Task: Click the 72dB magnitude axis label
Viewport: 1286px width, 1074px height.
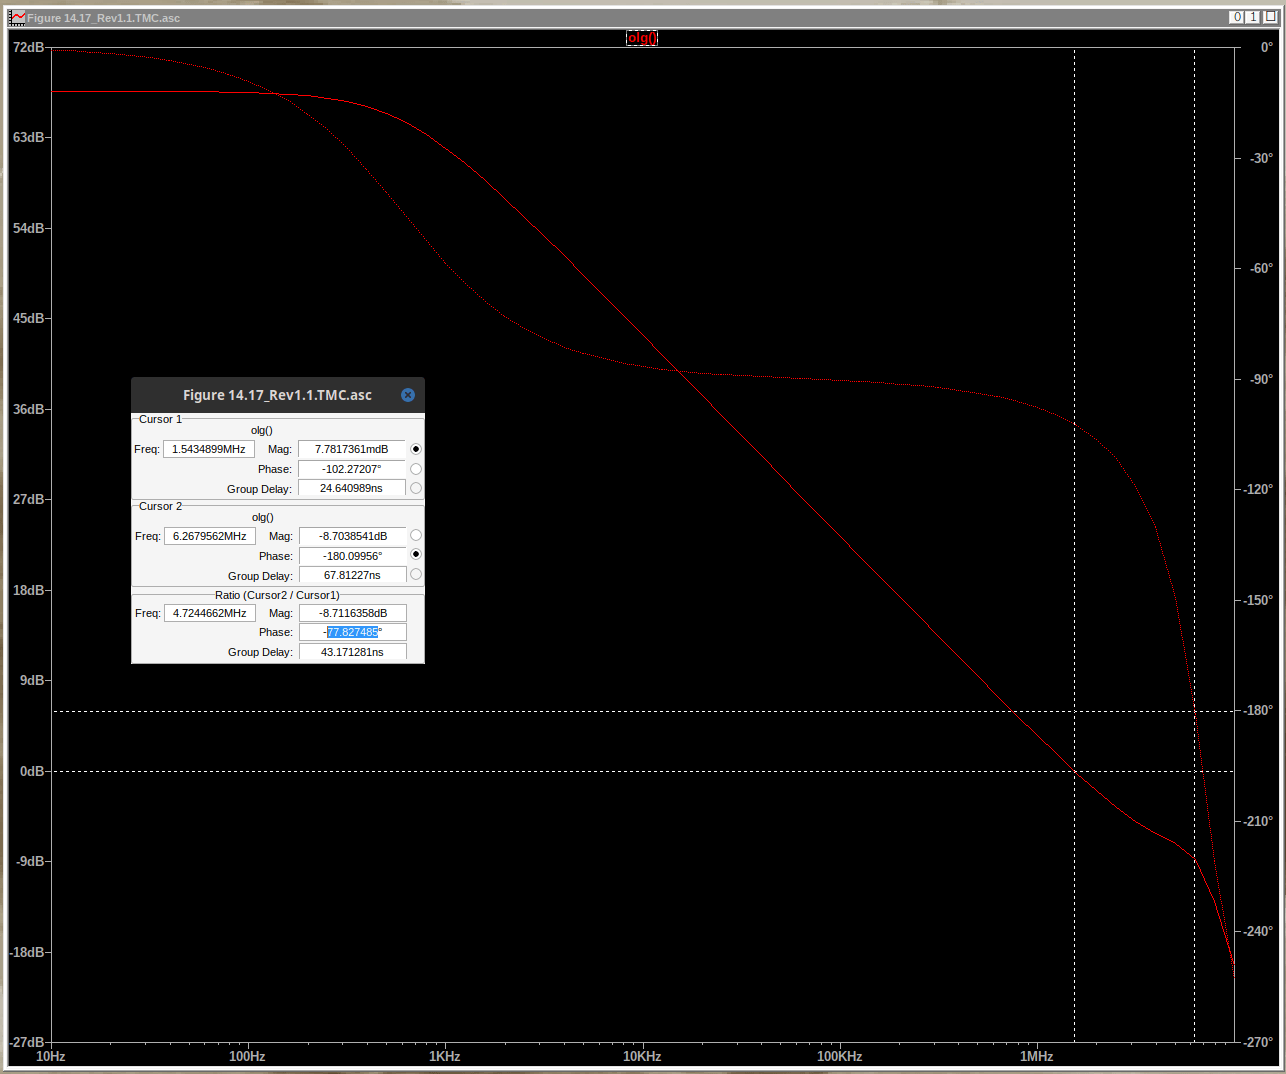Action: click(28, 47)
